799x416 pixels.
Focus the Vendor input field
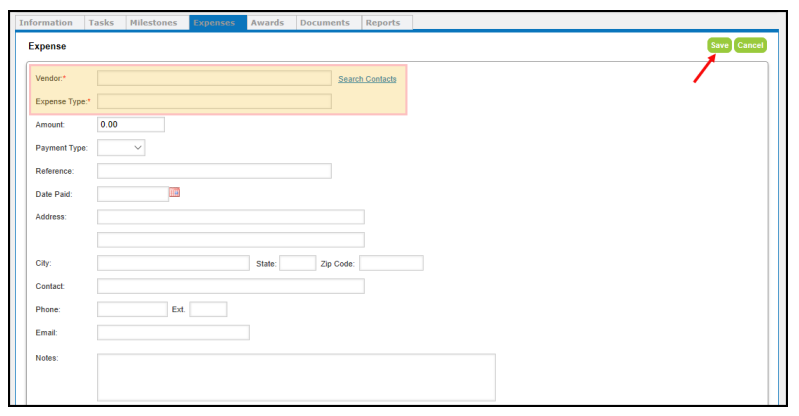point(215,78)
